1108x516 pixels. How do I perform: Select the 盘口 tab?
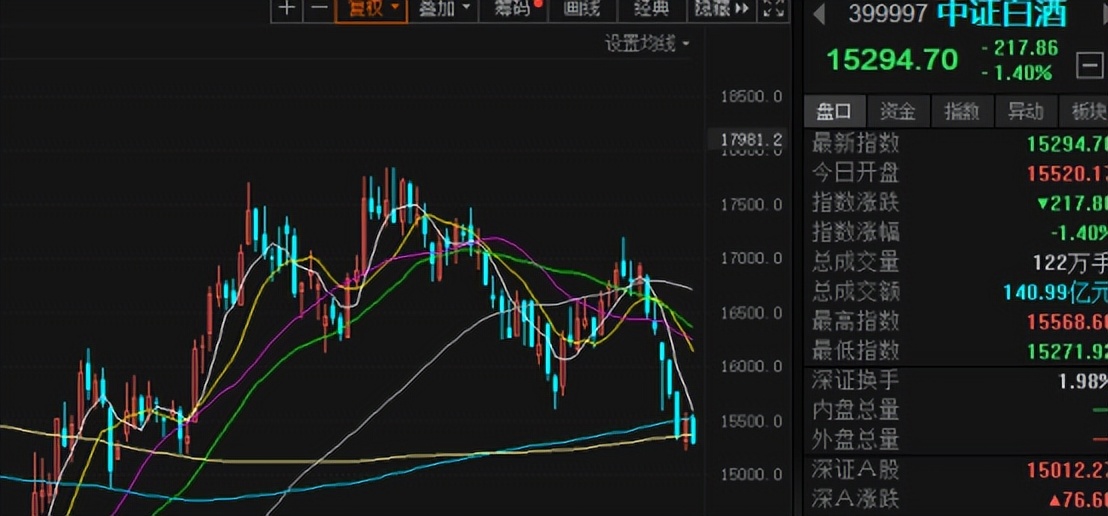tap(835, 112)
